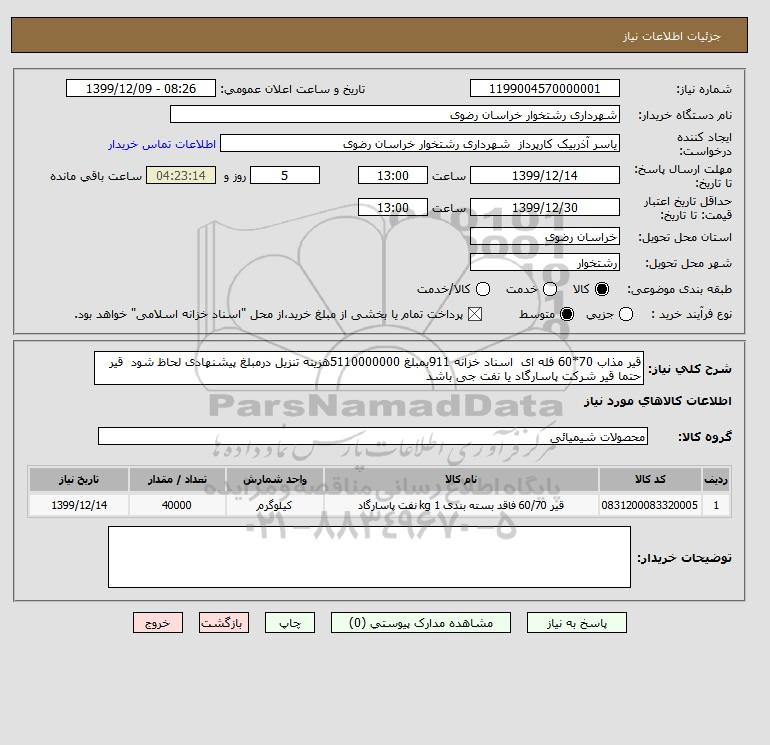
Task: Select the کالا/خدمت radio button
Action: coord(483,289)
